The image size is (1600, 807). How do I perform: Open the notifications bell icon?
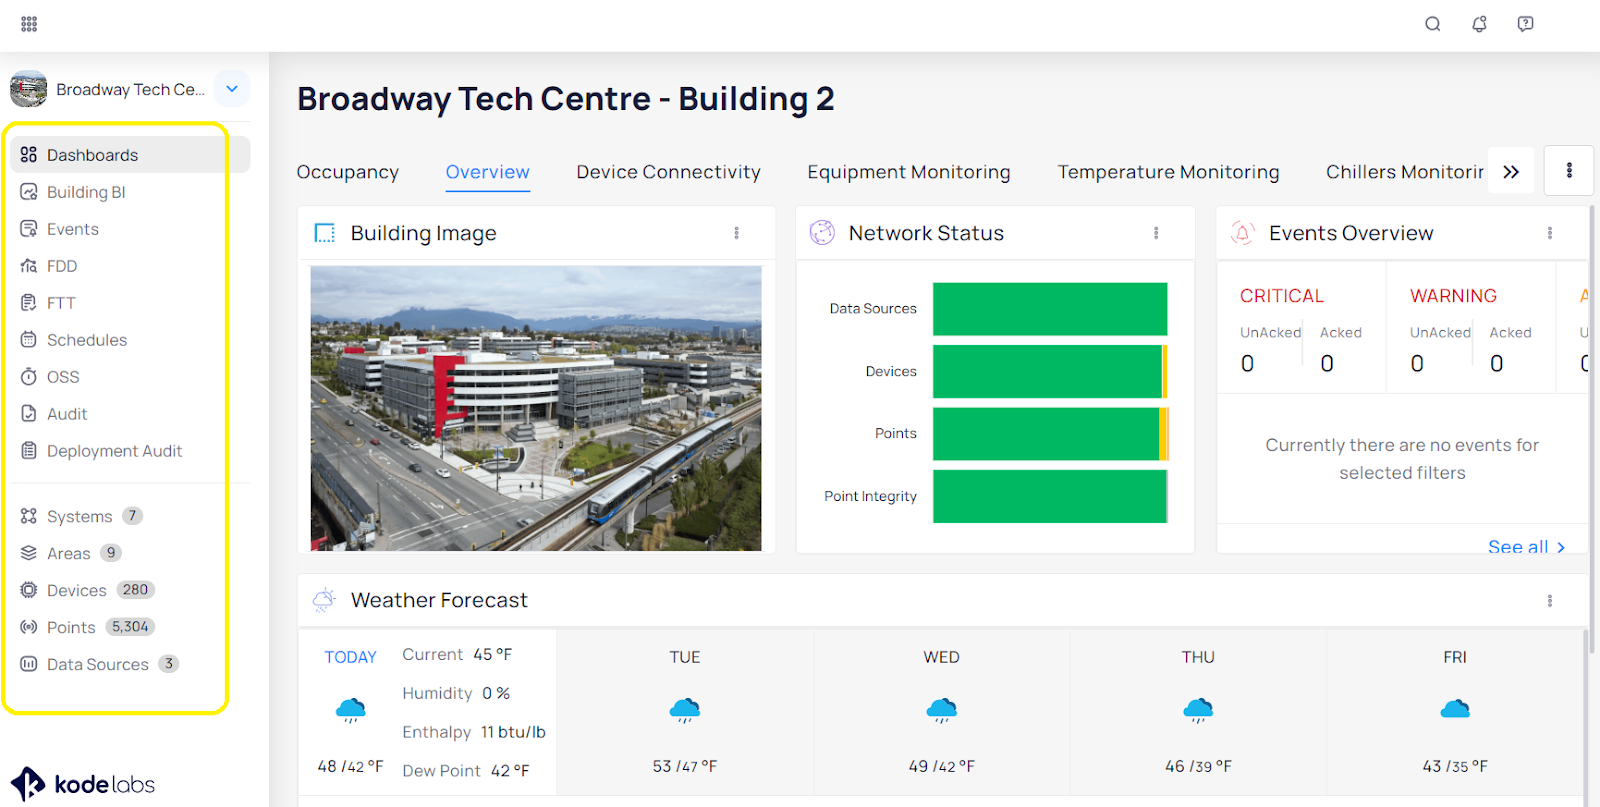click(1479, 24)
